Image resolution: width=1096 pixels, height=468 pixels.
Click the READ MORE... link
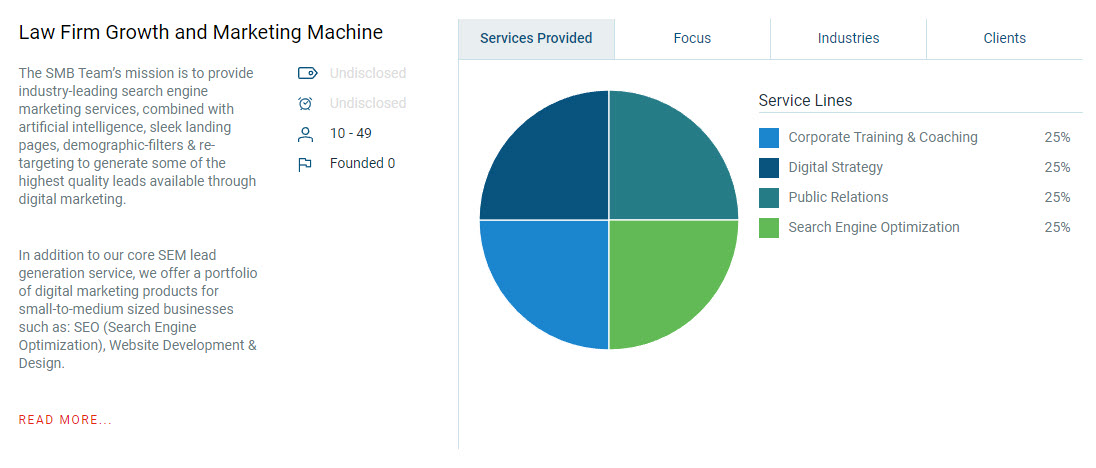pyautogui.click(x=65, y=420)
